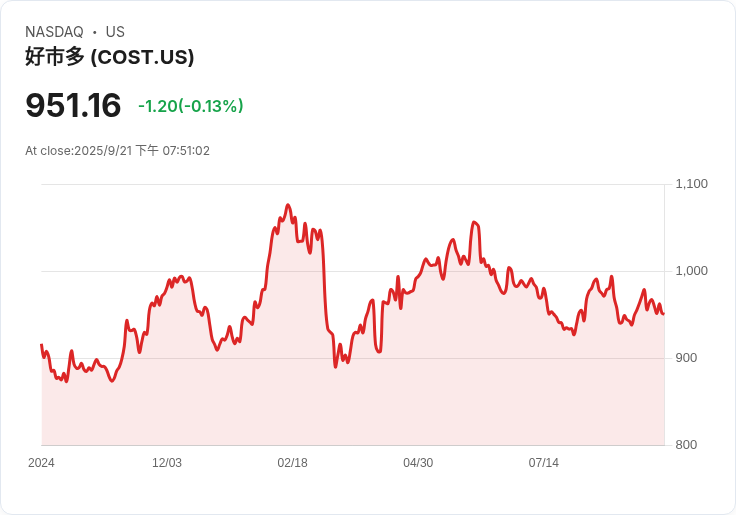
Task: Select the -1.20(-0.13%) price change text
Action: pos(191,106)
